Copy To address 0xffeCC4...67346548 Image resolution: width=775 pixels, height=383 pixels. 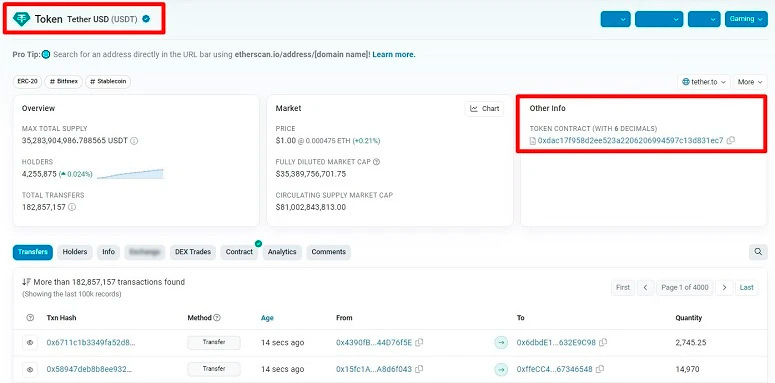pyautogui.click(x=600, y=369)
